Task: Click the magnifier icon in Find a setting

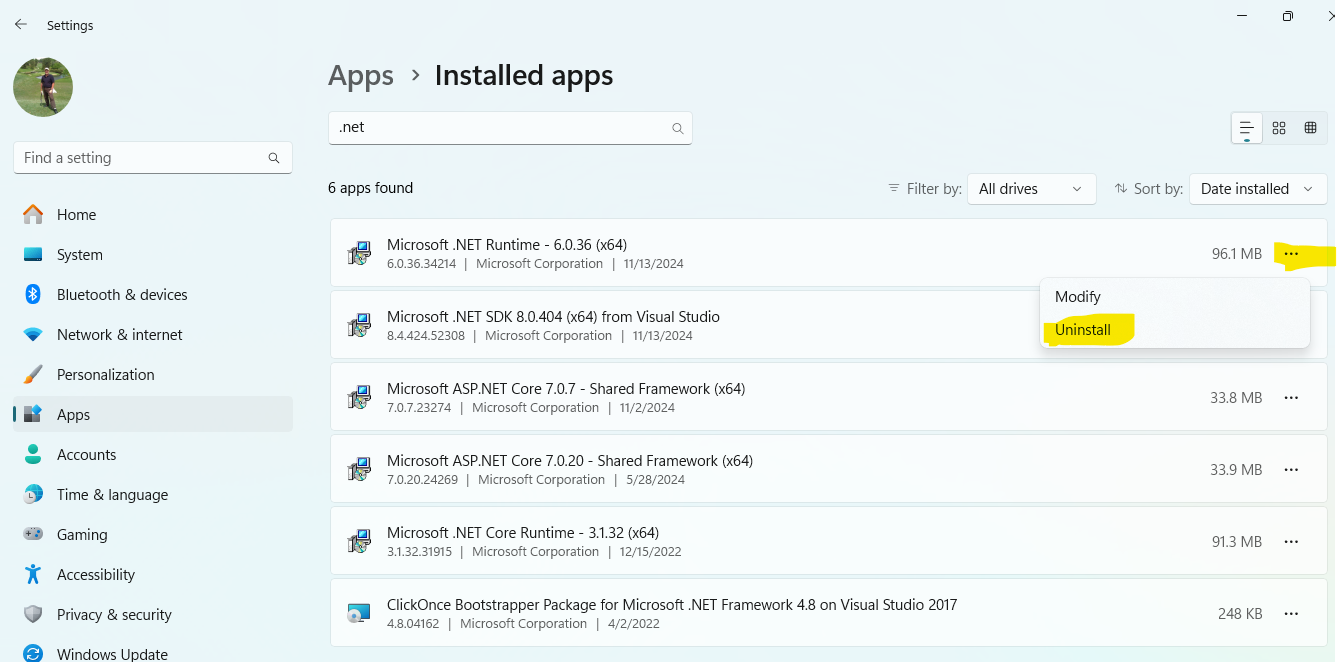Action: tap(274, 158)
